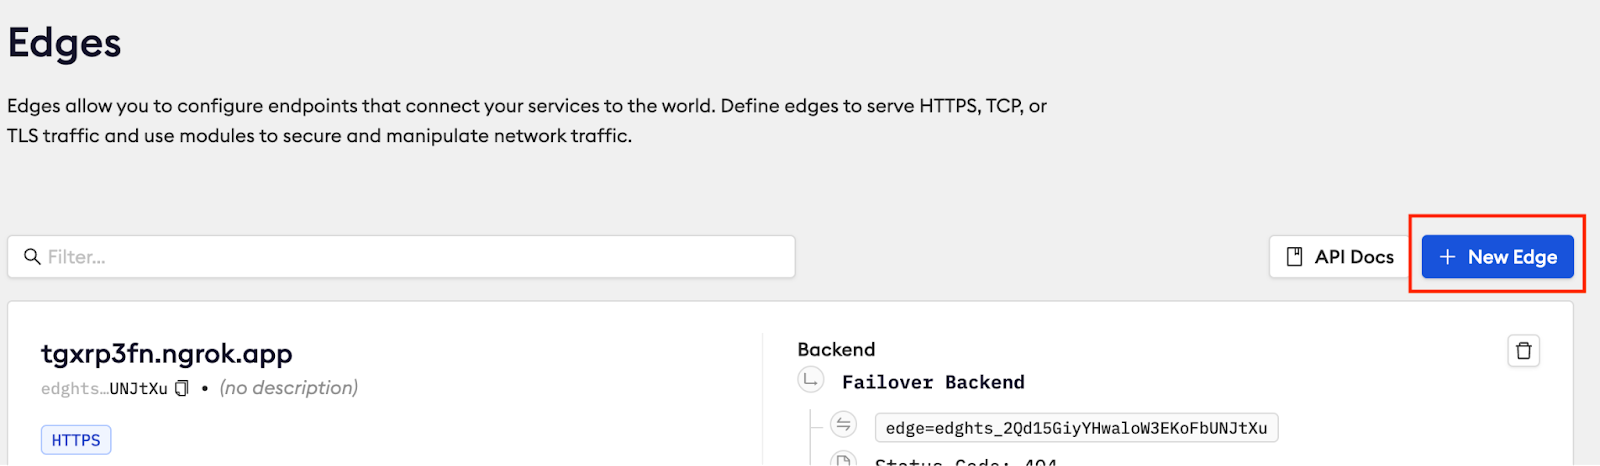Click the Backend section heading
Image resolution: width=1600 pixels, height=466 pixels.
[x=836, y=349]
